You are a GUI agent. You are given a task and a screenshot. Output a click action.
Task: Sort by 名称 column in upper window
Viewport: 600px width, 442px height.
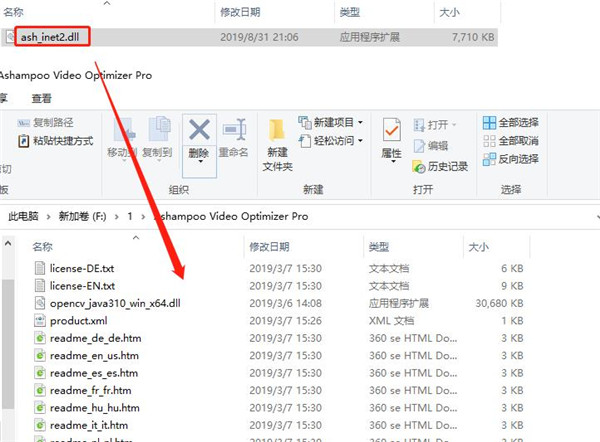(x=13, y=12)
